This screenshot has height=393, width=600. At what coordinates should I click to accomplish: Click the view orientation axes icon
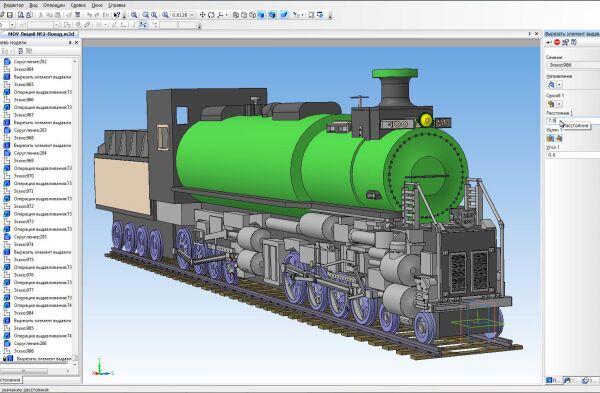tap(220, 15)
